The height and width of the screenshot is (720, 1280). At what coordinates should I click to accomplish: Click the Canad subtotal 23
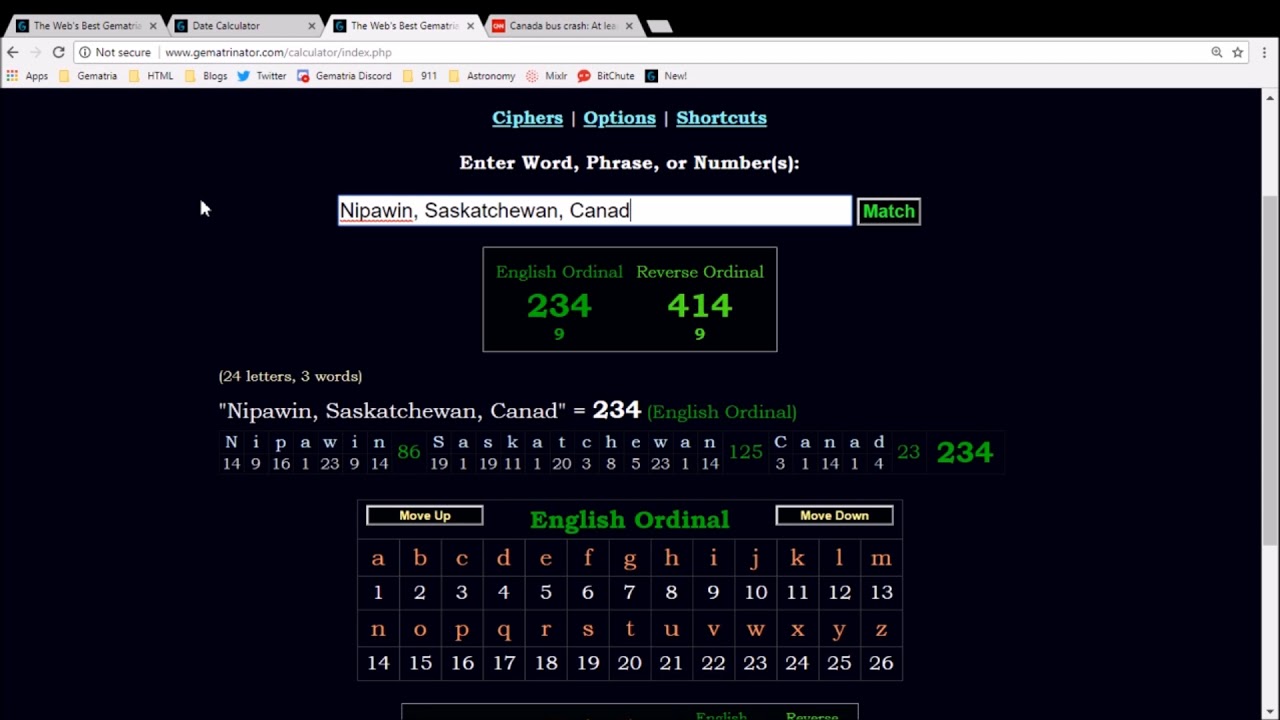click(x=908, y=452)
